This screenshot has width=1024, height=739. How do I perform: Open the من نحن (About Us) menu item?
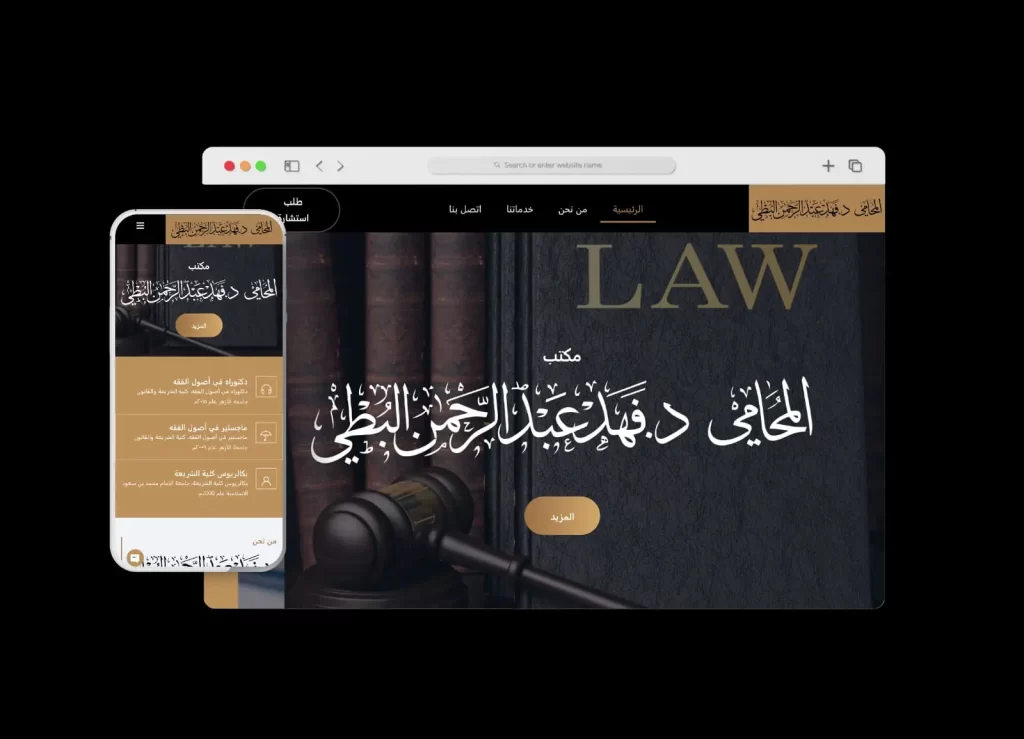tap(573, 210)
